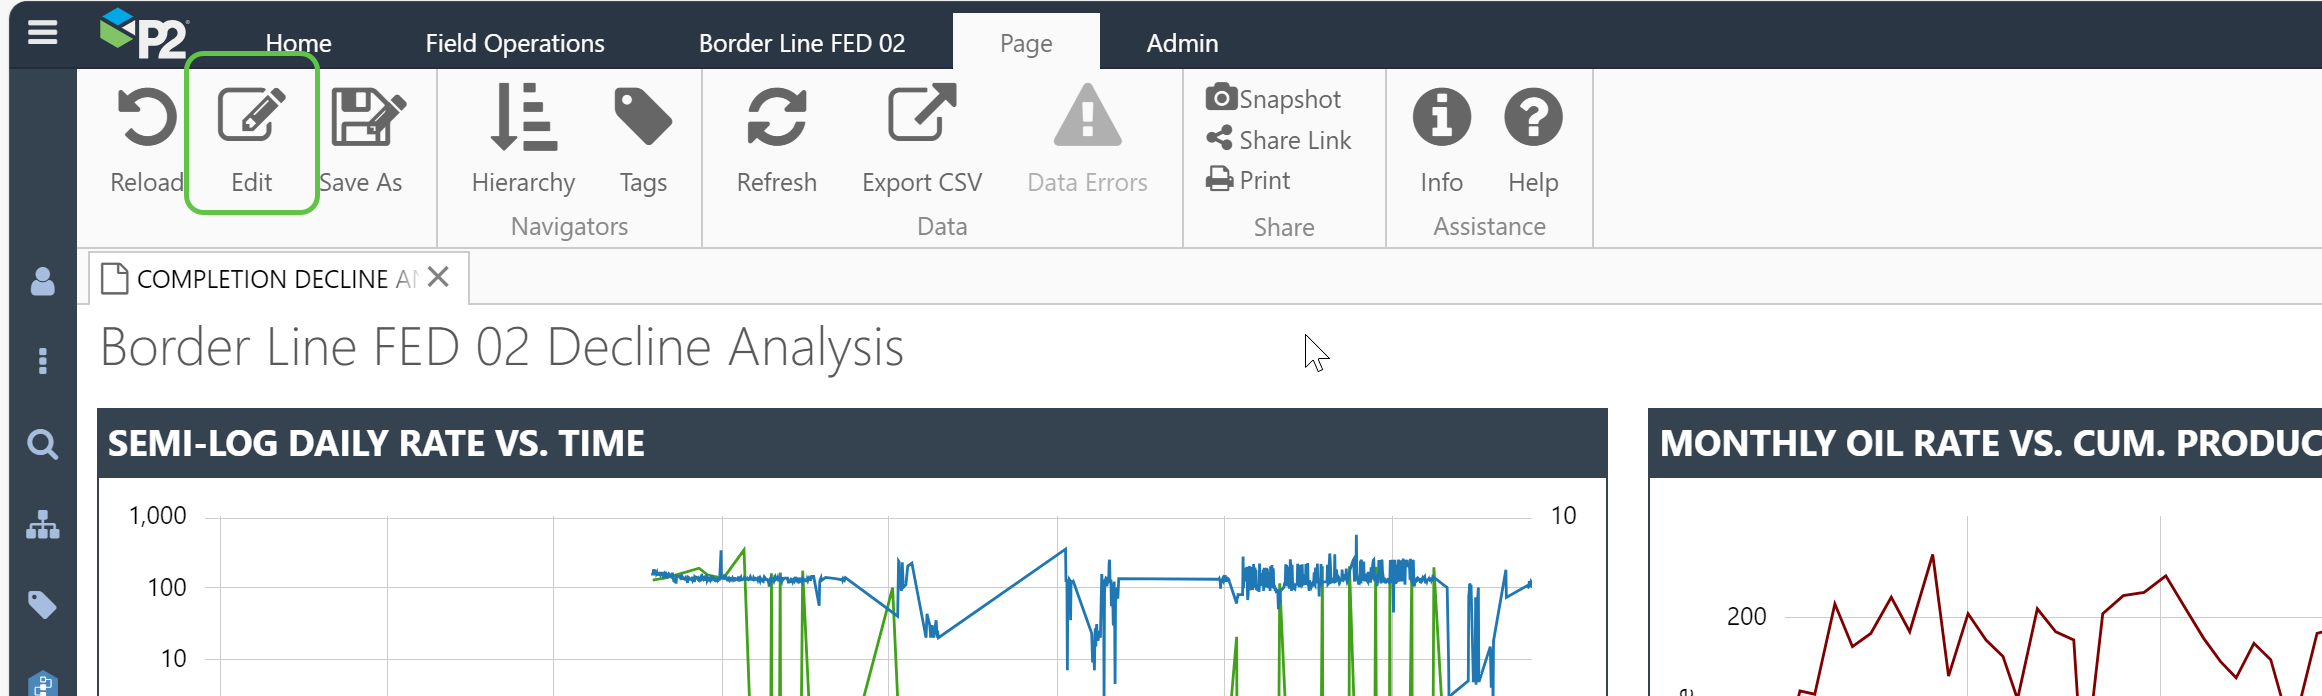Toggle the hamburger menu
This screenshot has height=696, width=2322.
42,33
